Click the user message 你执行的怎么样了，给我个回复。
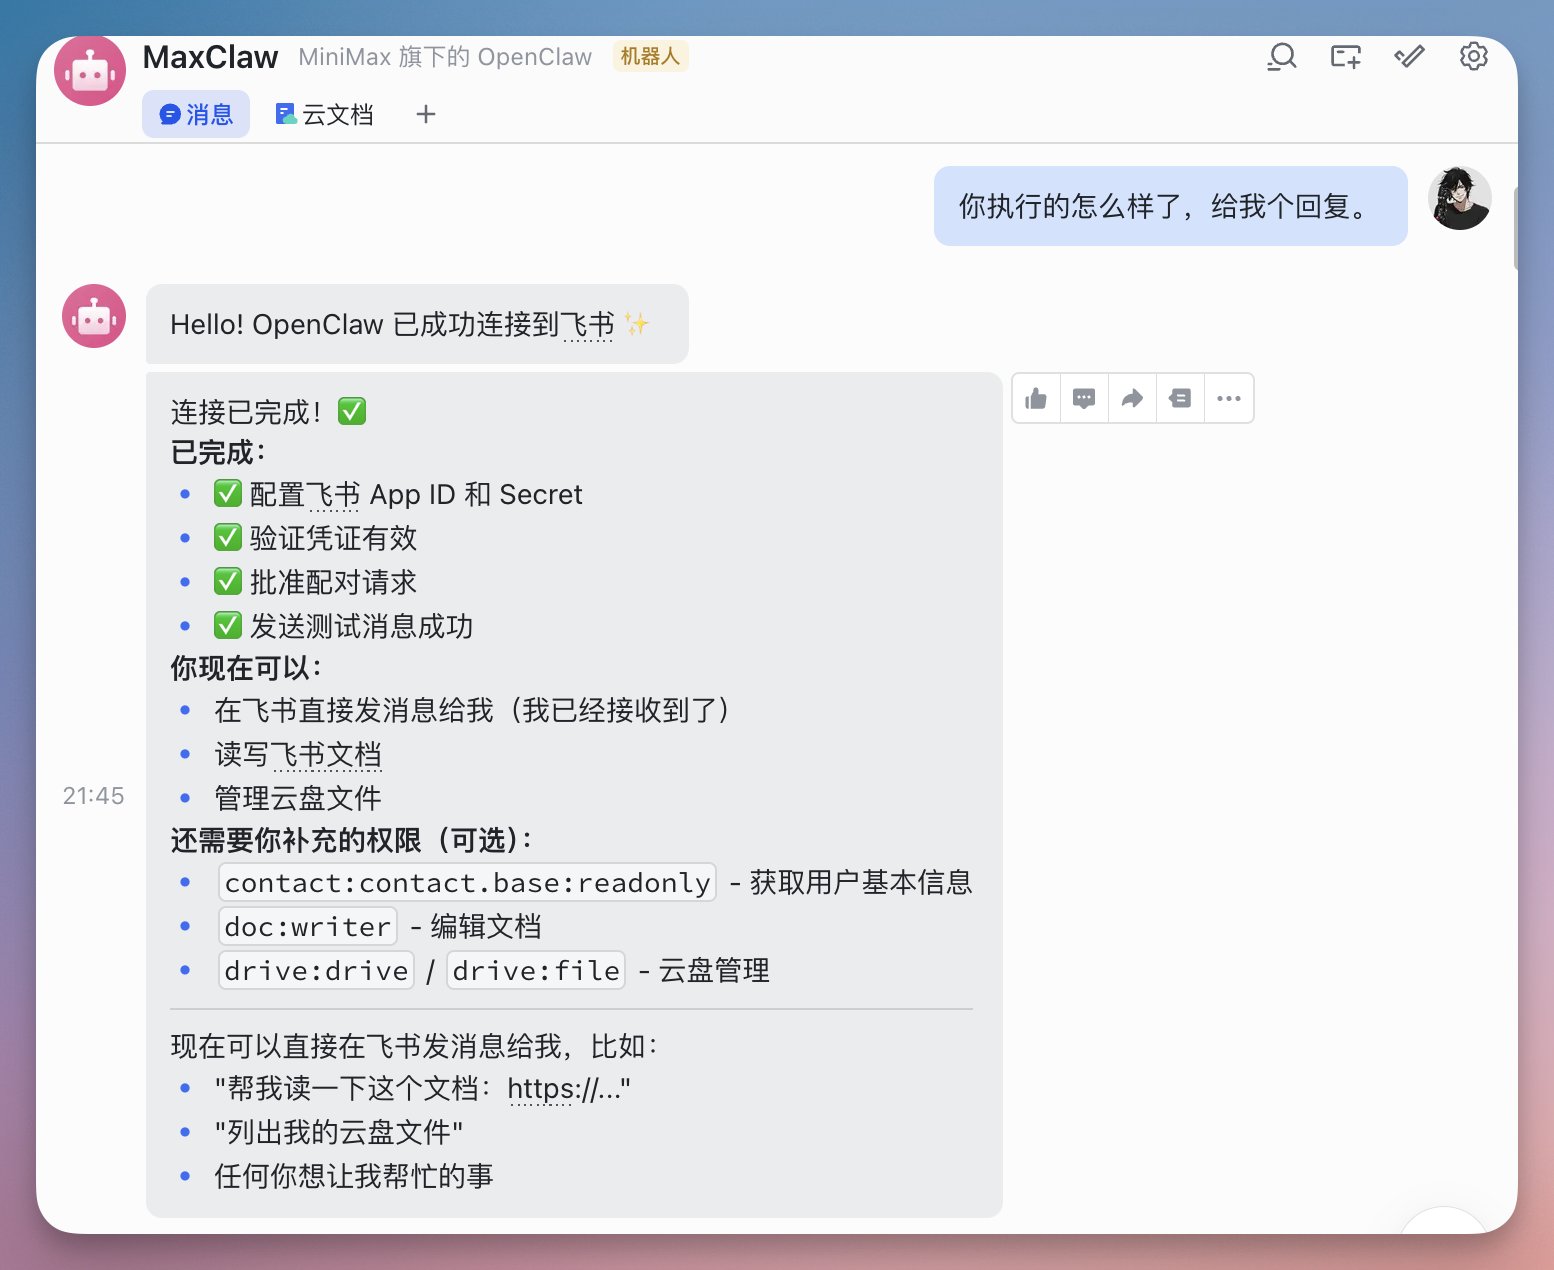The width and height of the screenshot is (1554, 1270). pos(1171,206)
